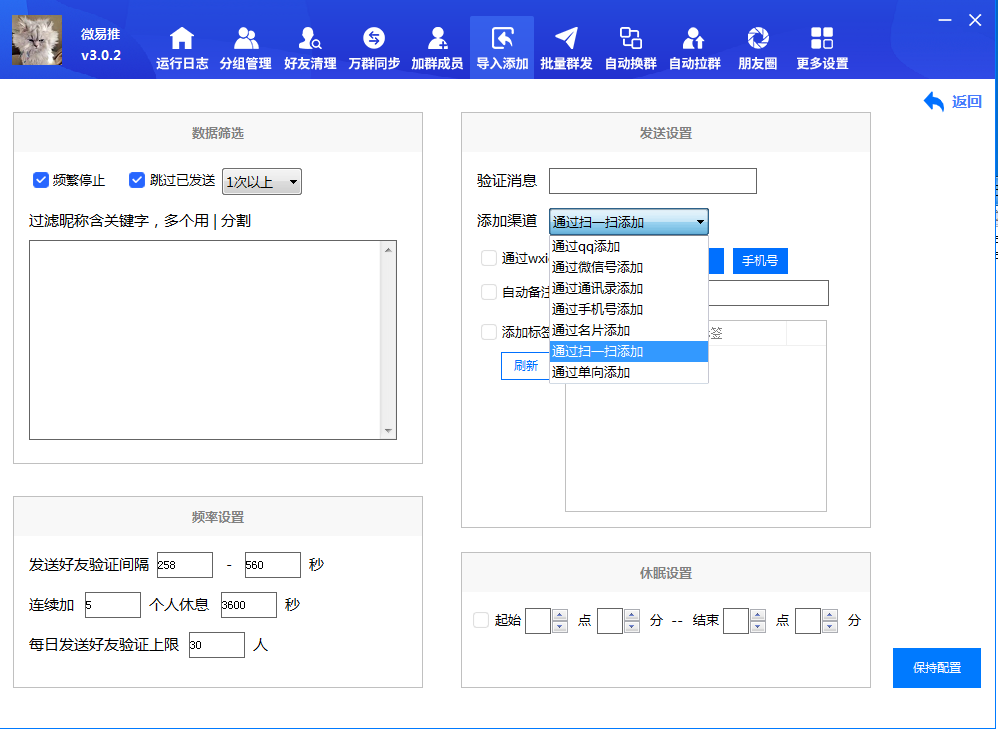Open 分组管理 group management

click(245, 45)
